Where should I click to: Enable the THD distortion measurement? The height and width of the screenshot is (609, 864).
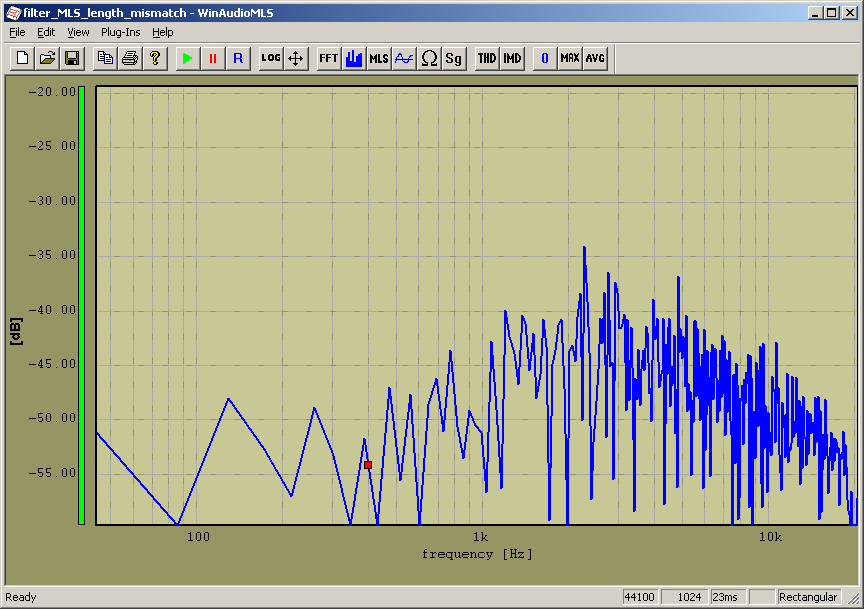coord(486,58)
